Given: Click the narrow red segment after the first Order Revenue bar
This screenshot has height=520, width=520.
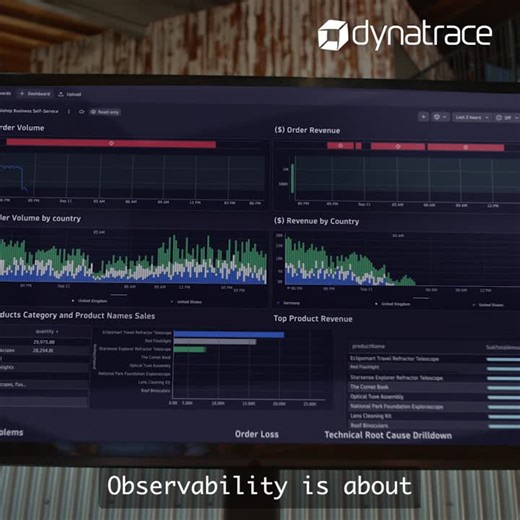Looking at the screenshot, I should (358, 146).
